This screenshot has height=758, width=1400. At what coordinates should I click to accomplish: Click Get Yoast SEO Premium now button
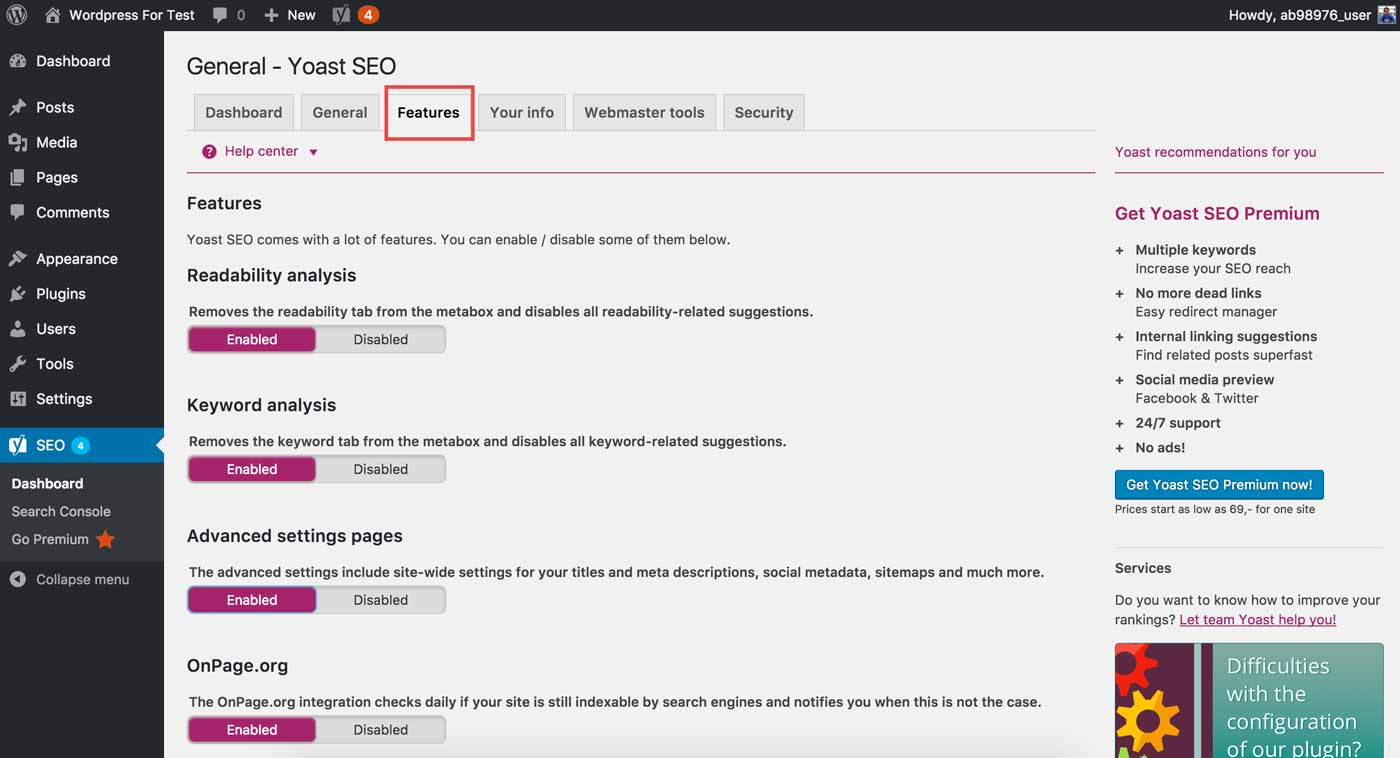(x=1219, y=484)
